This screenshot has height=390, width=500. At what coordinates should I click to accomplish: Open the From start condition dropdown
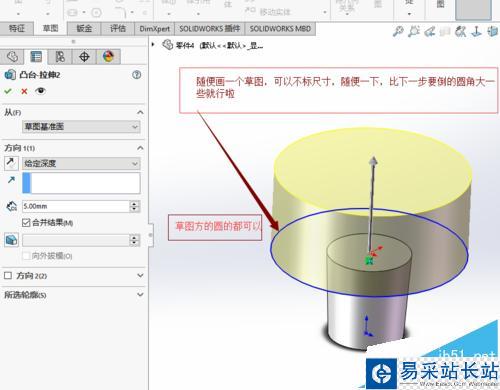(81, 127)
